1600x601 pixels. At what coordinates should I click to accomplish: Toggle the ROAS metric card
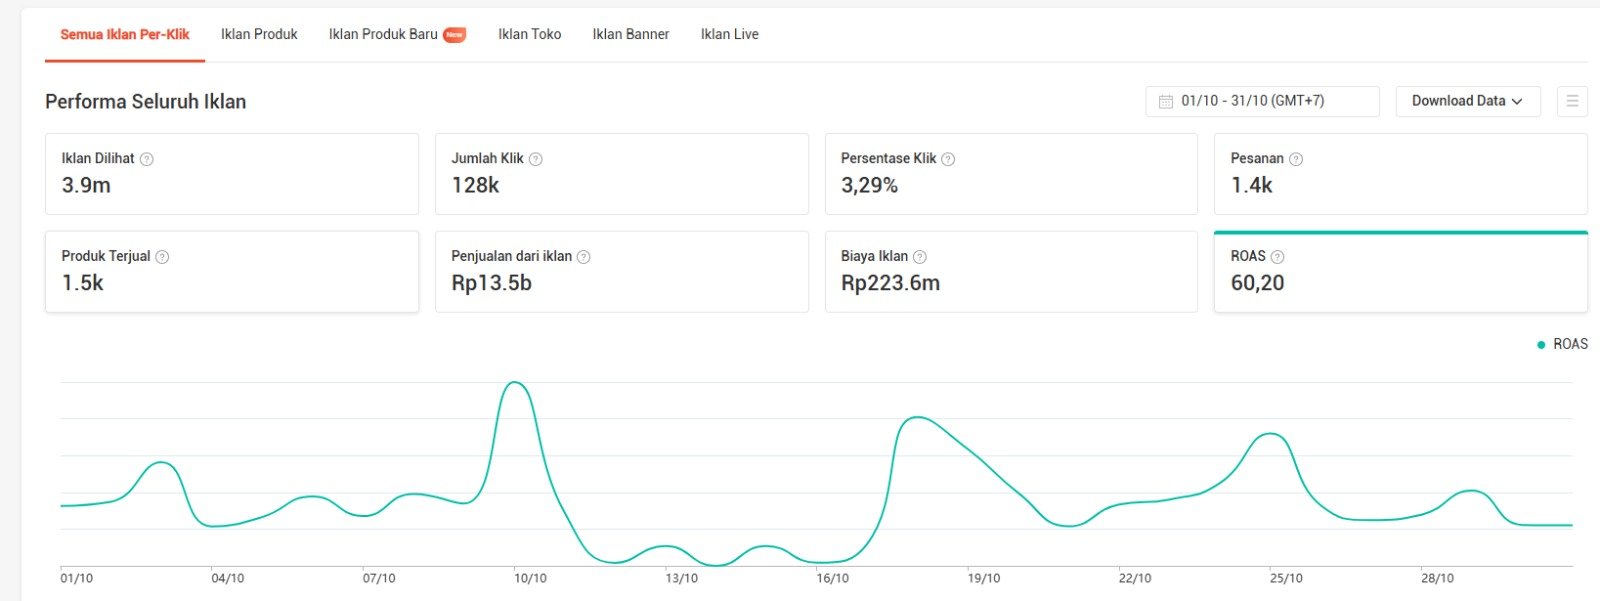[x=1400, y=272]
